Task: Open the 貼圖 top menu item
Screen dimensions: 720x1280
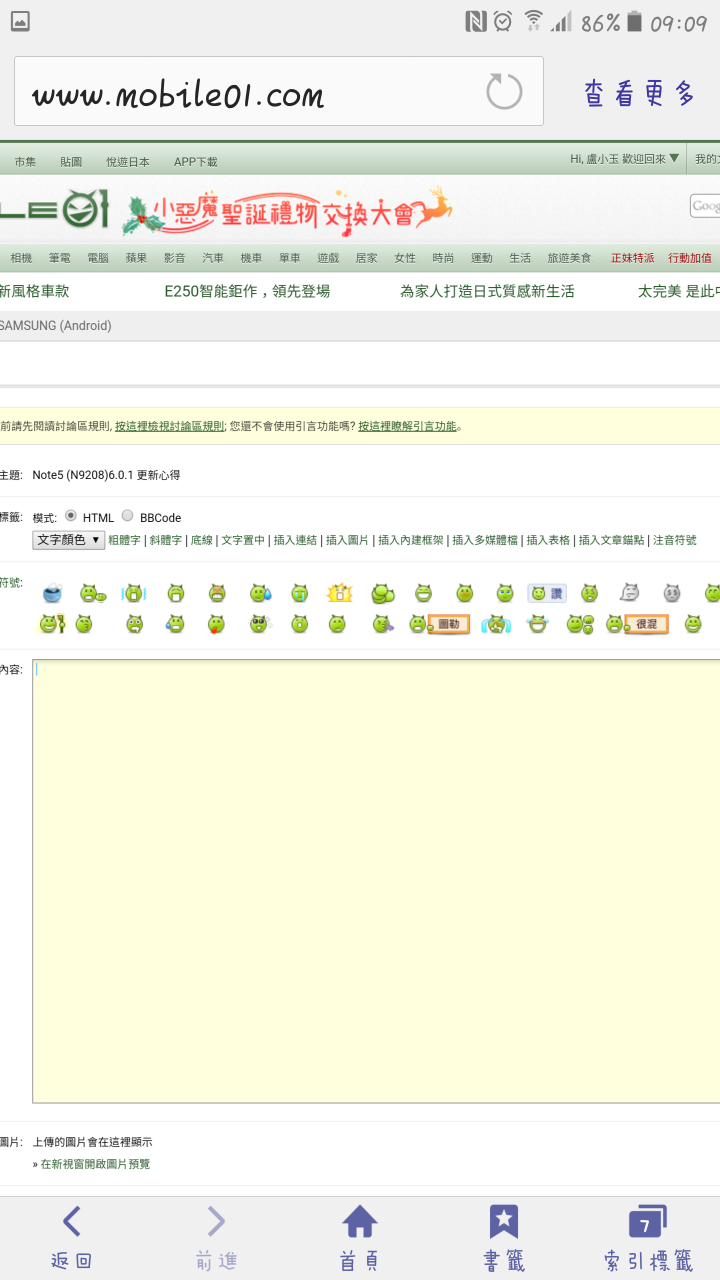Action: [71, 161]
